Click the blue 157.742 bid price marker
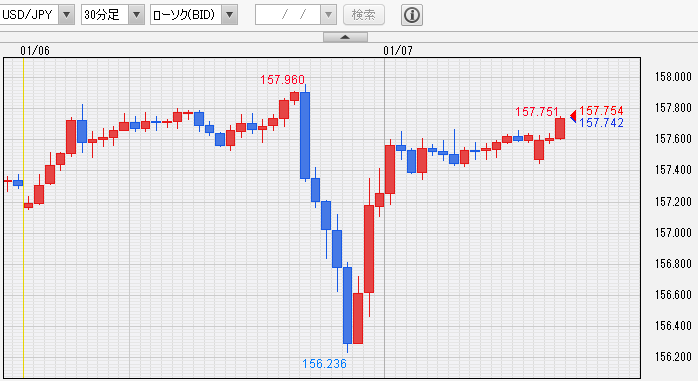The image size is (698, 381). click(x=601, y=122)
